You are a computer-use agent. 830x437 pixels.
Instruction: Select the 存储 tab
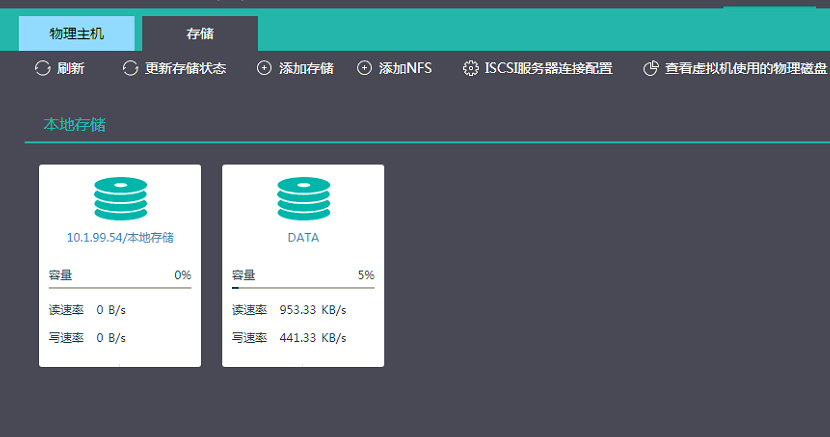click(x=200, y=34)
